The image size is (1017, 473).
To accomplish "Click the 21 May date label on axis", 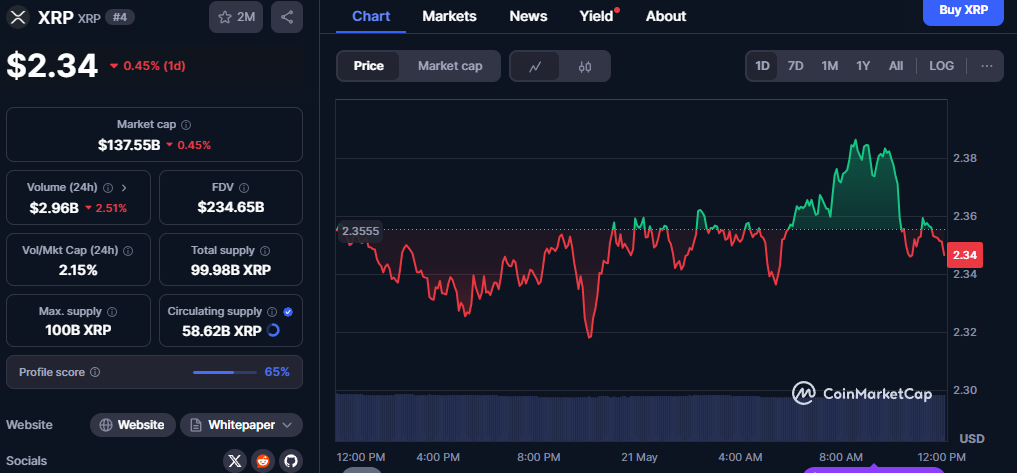I will pyautogui.click(x=639, y=457).
